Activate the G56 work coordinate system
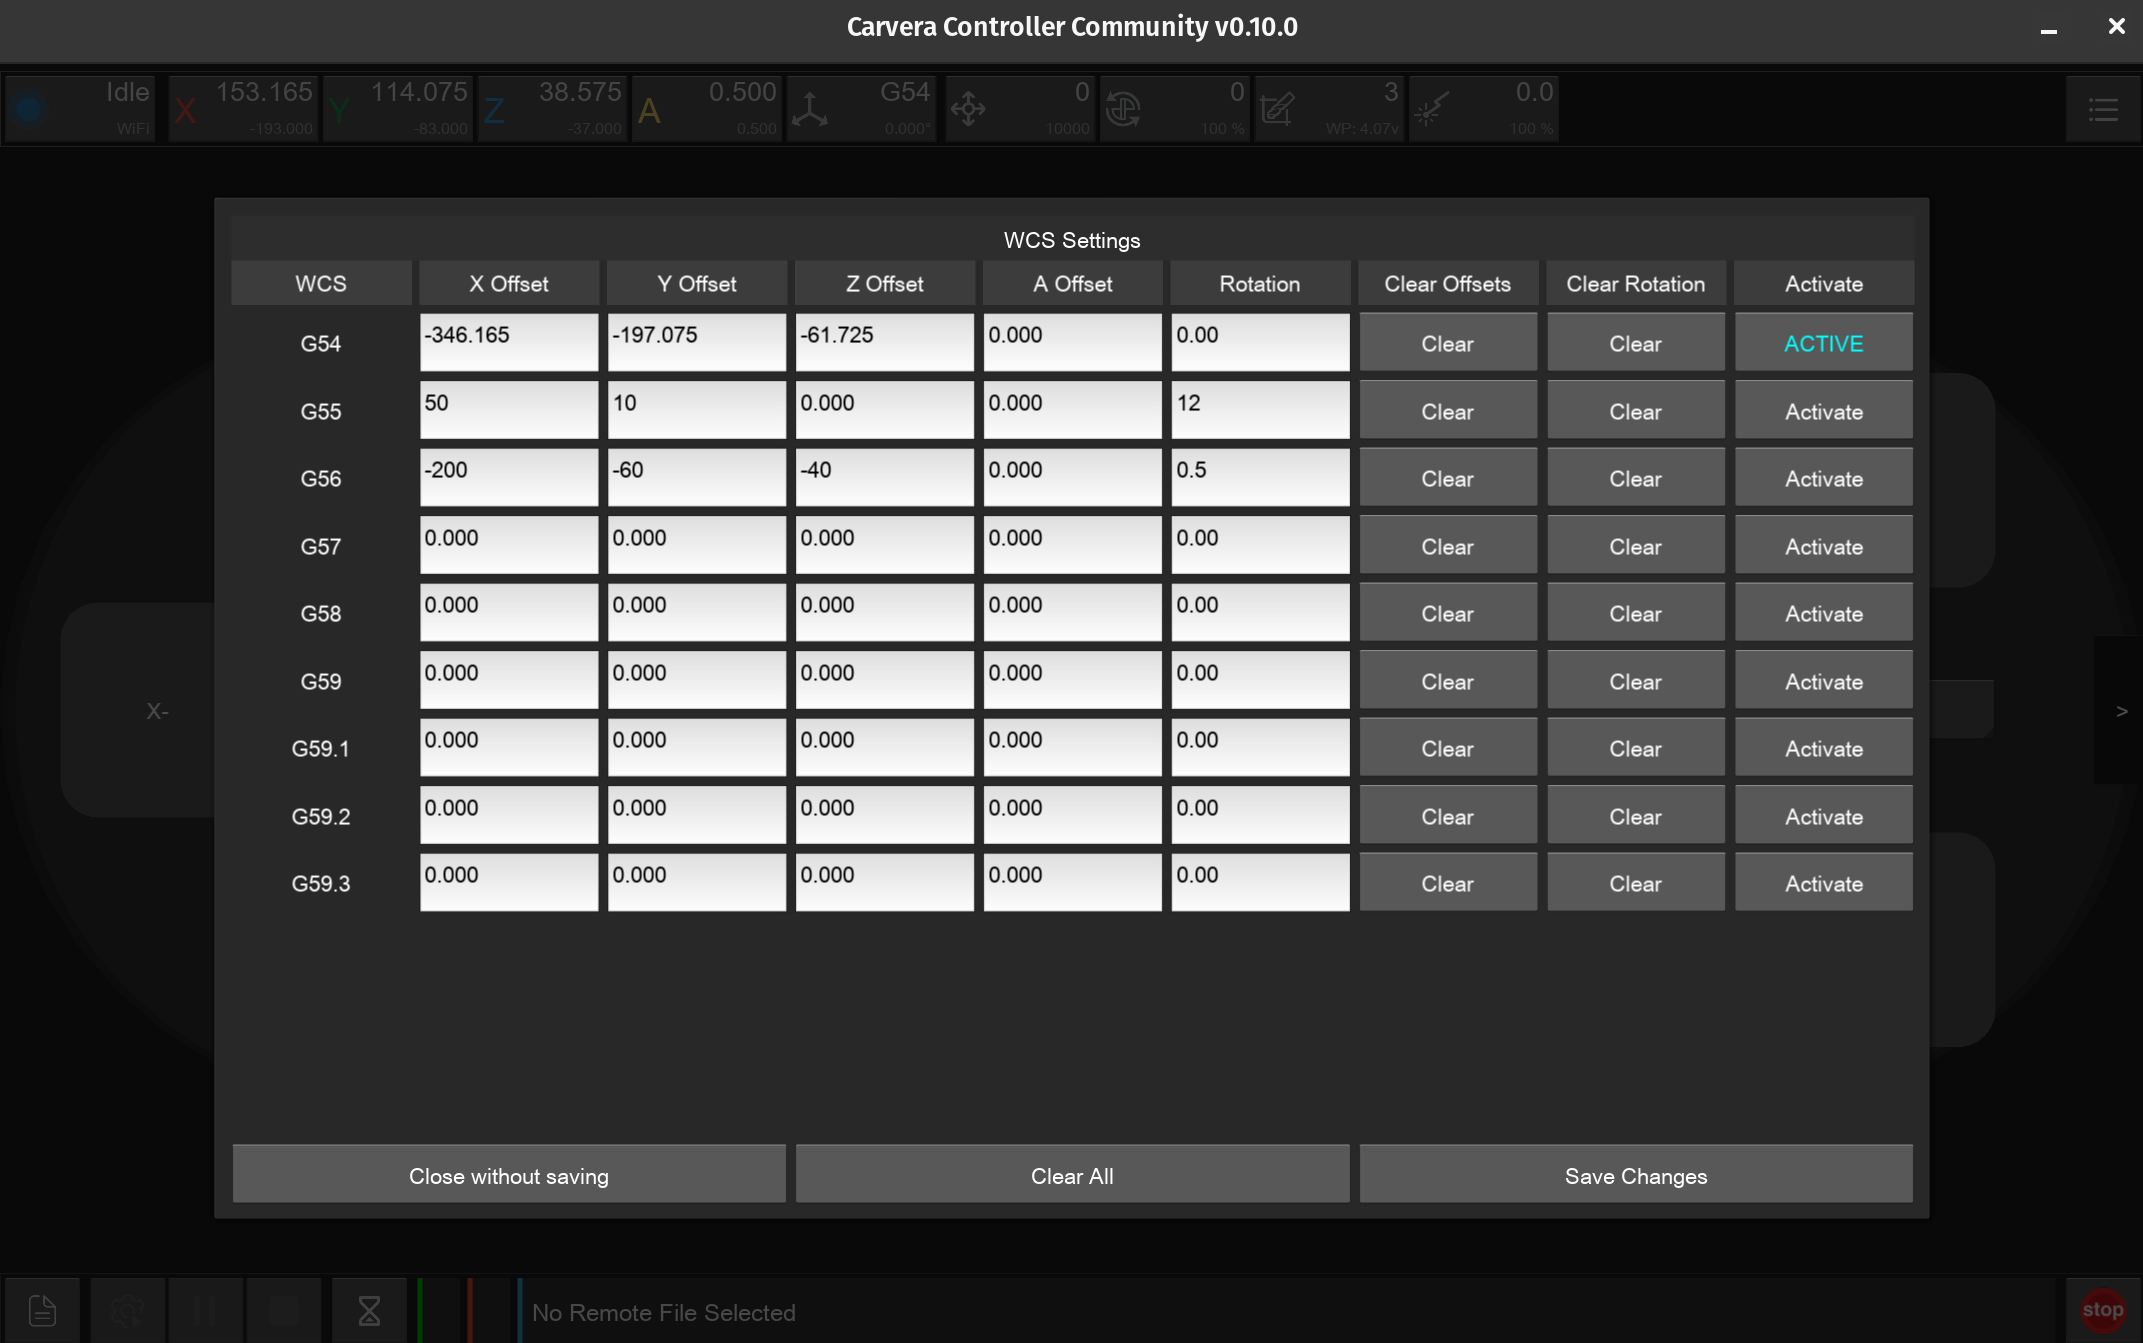Viewport: 2143px width, 1343px height. pos(1823,479)
